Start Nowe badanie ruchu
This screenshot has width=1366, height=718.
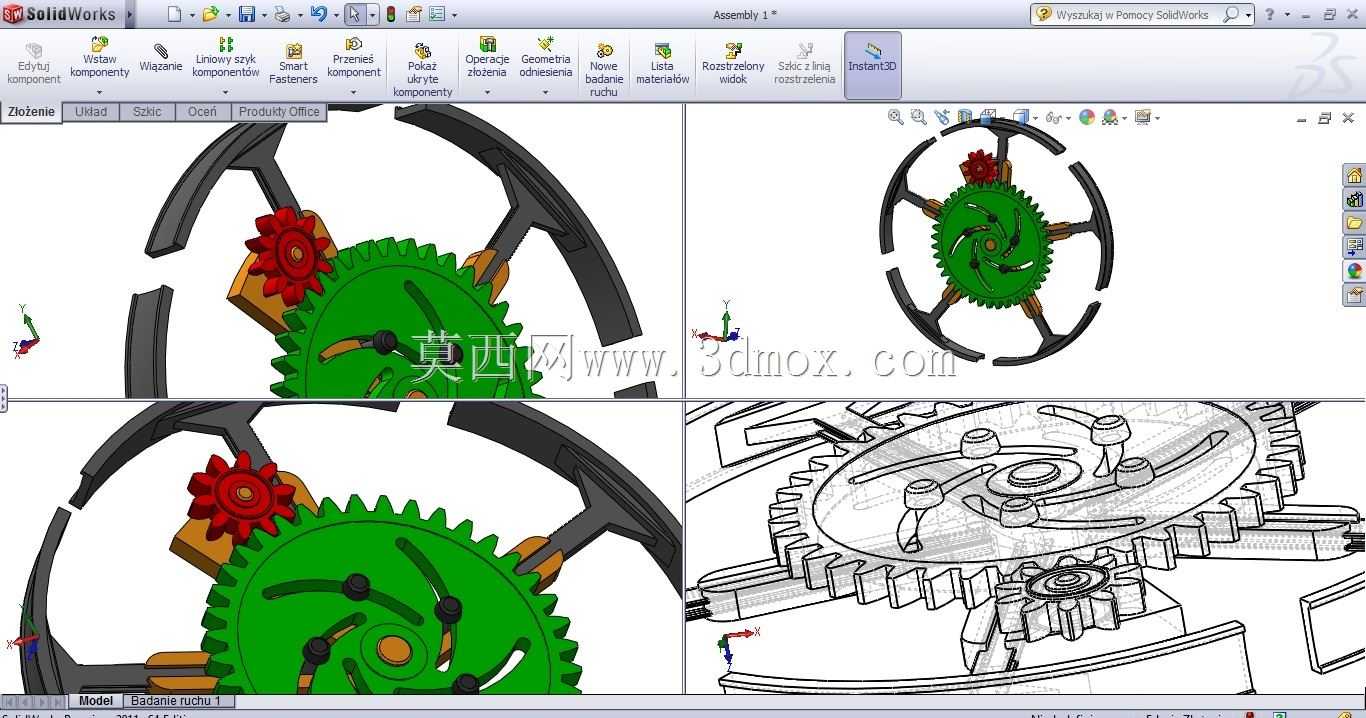coord(604,69)
